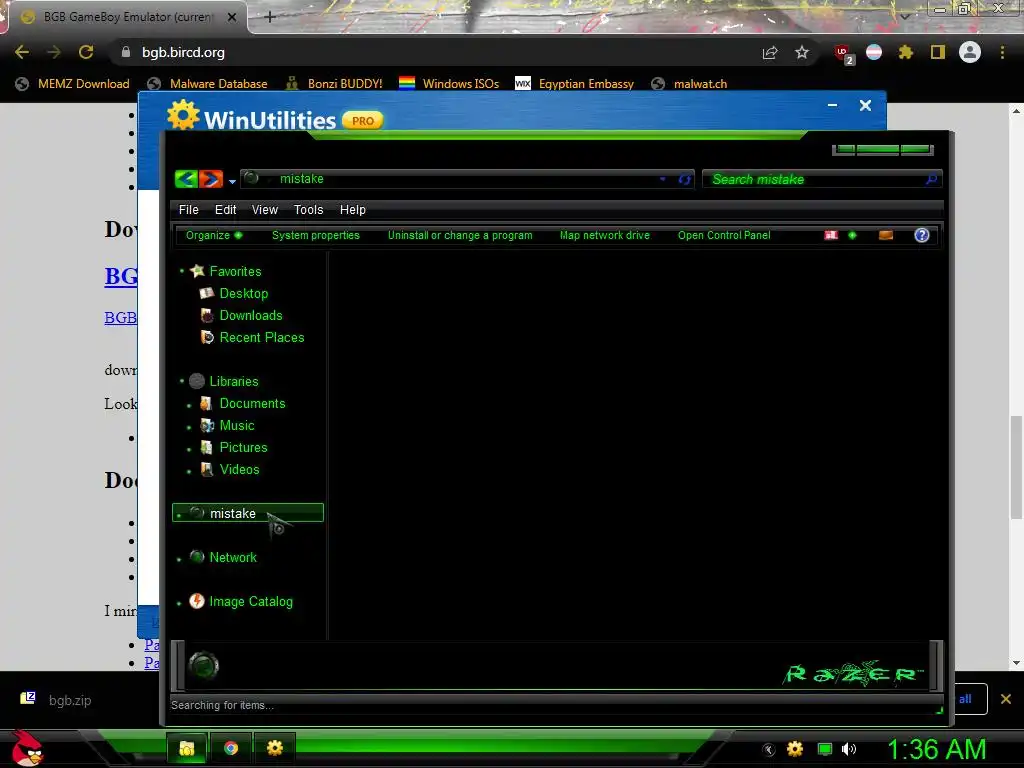Open the Music library
Viewport: 1024px width, 768px height.
coord(237,425)
